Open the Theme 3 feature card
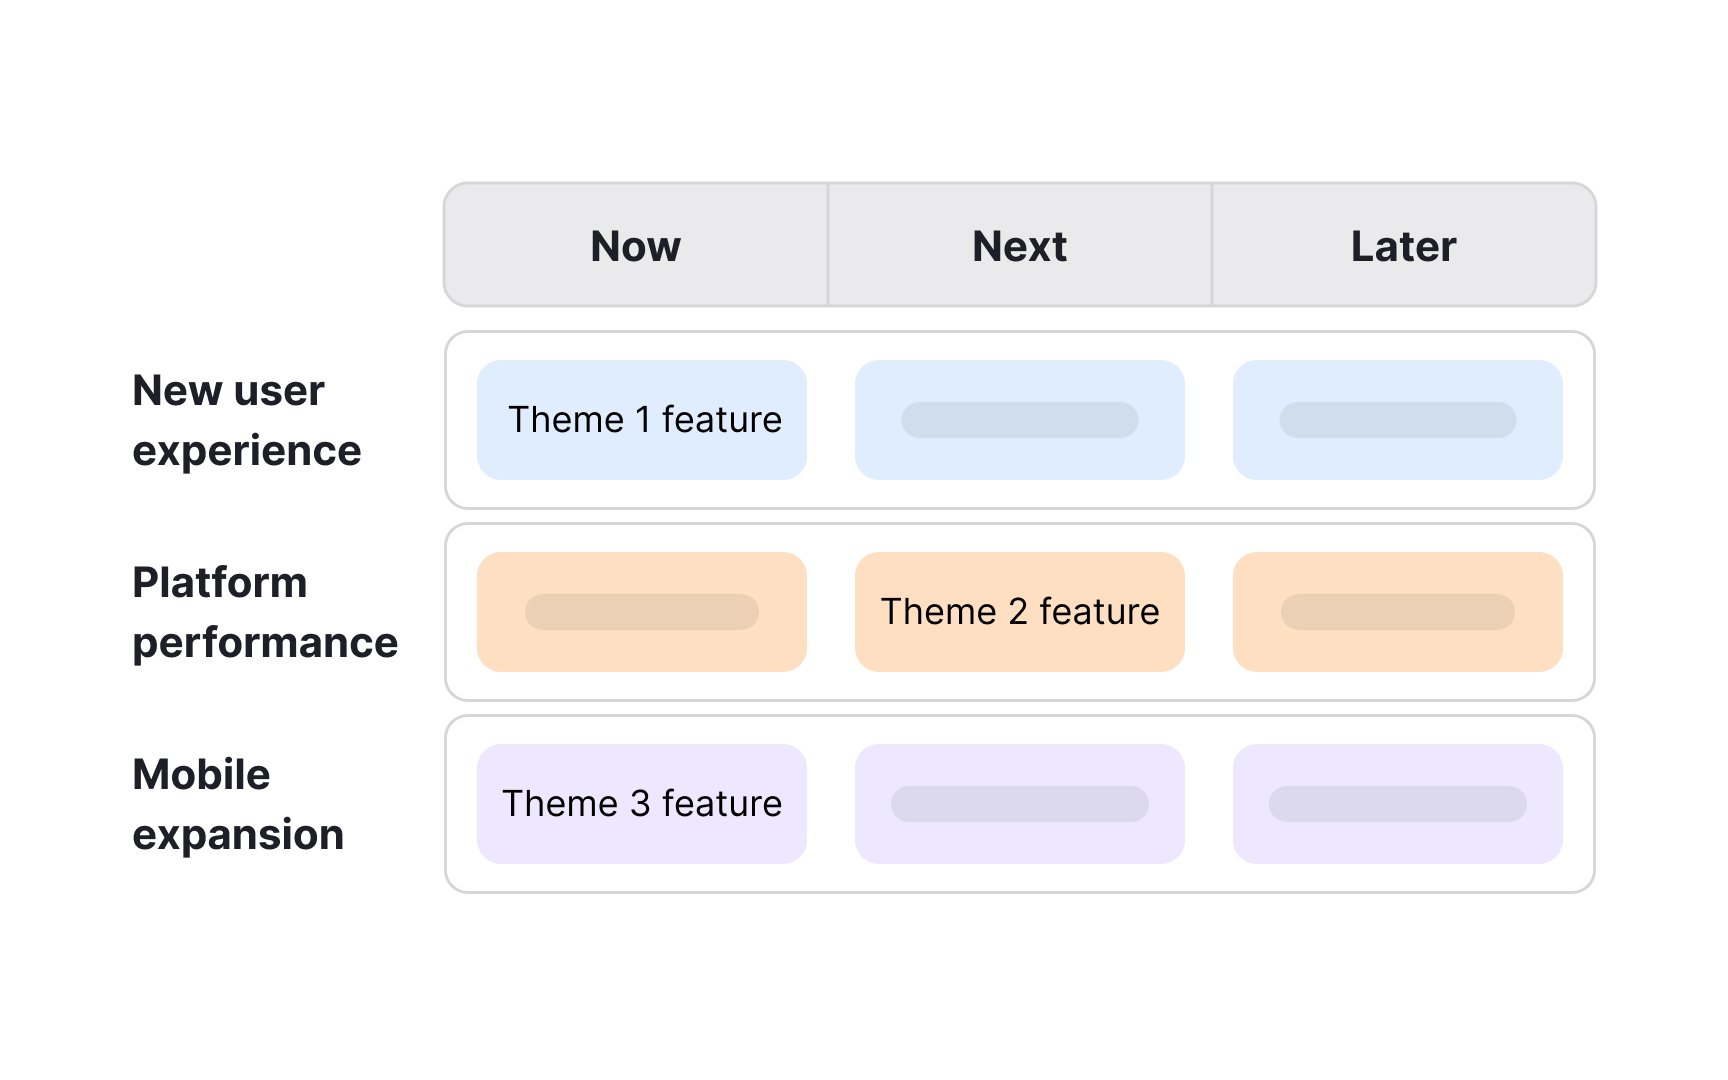Image resolution: width=1728 pixels, height=1080 pixels. pyautogui.click(x=642, y=804)
